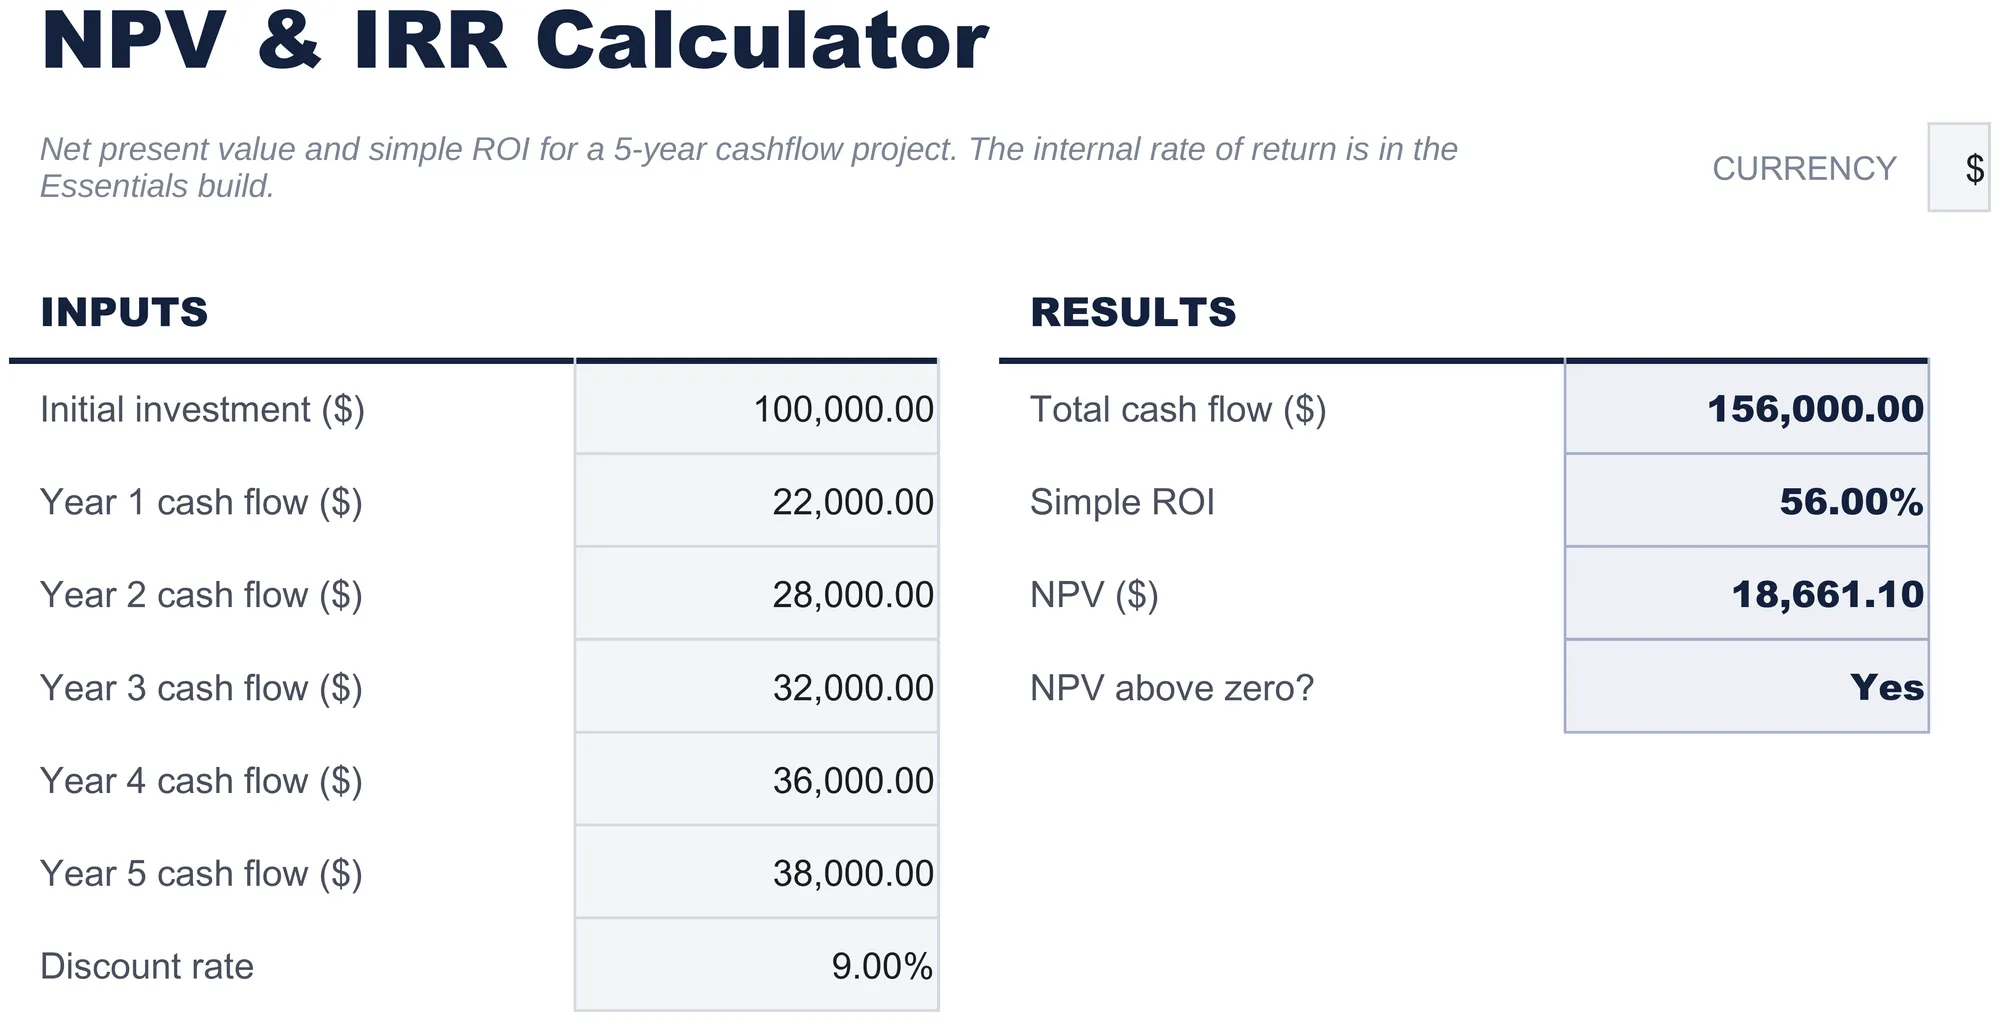Click the CURRENCY label
Viewport: 2000px width, 1021px height.
[1804, 168]
